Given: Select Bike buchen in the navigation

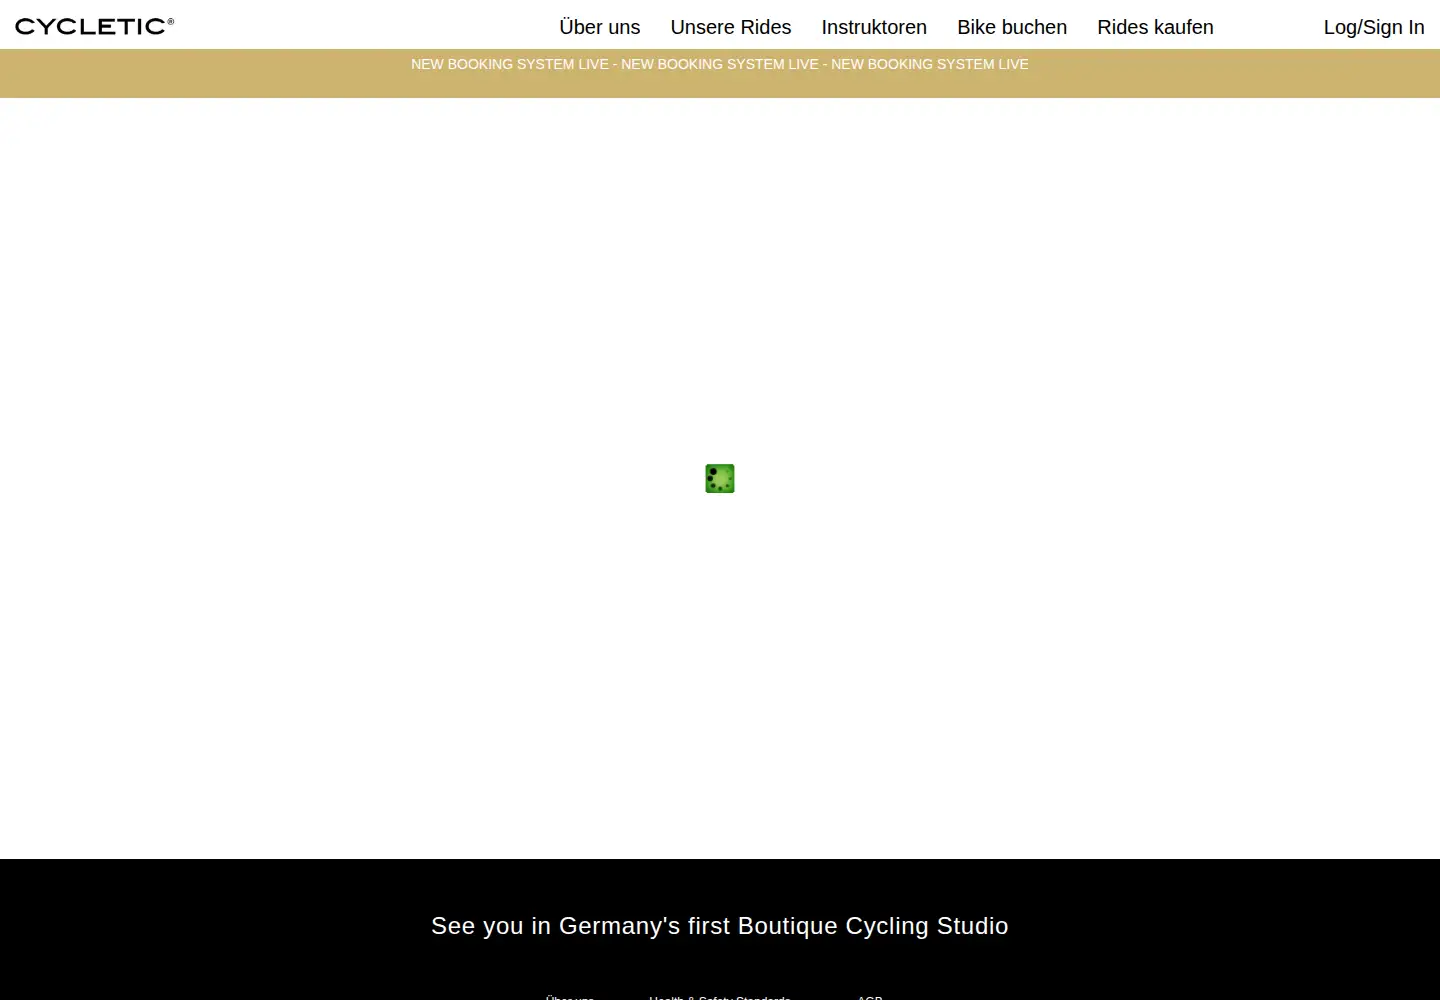Looking at the screenshot, I should click(1012, 27).
